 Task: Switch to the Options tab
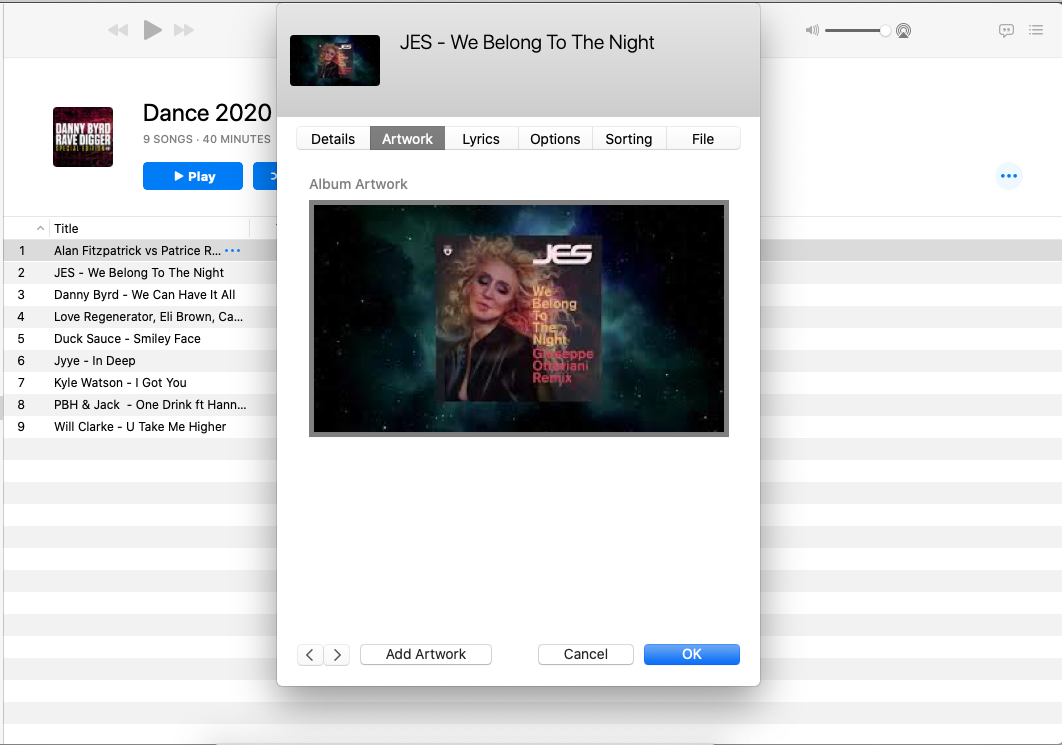click(555, 138)
